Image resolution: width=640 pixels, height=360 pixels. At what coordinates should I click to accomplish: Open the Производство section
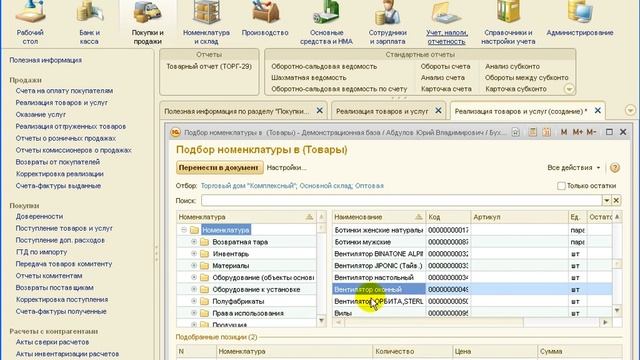[265, 18]
